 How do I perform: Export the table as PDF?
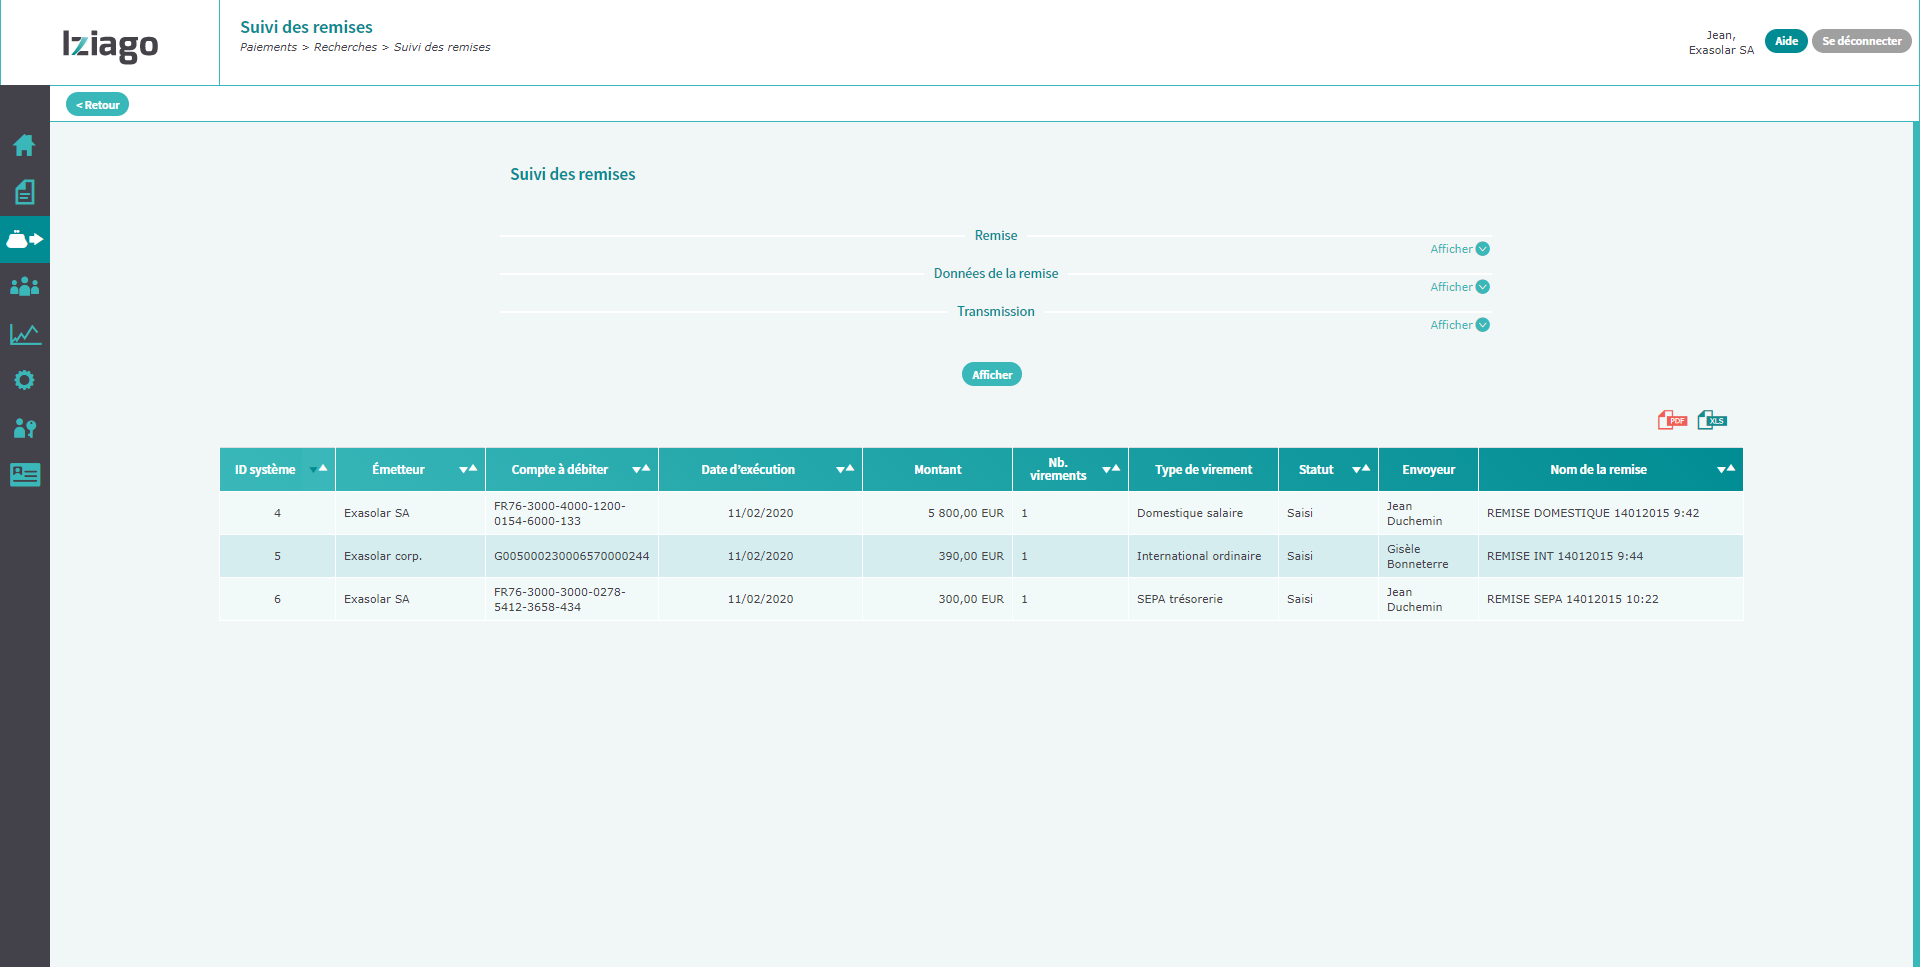(1672, 420)
